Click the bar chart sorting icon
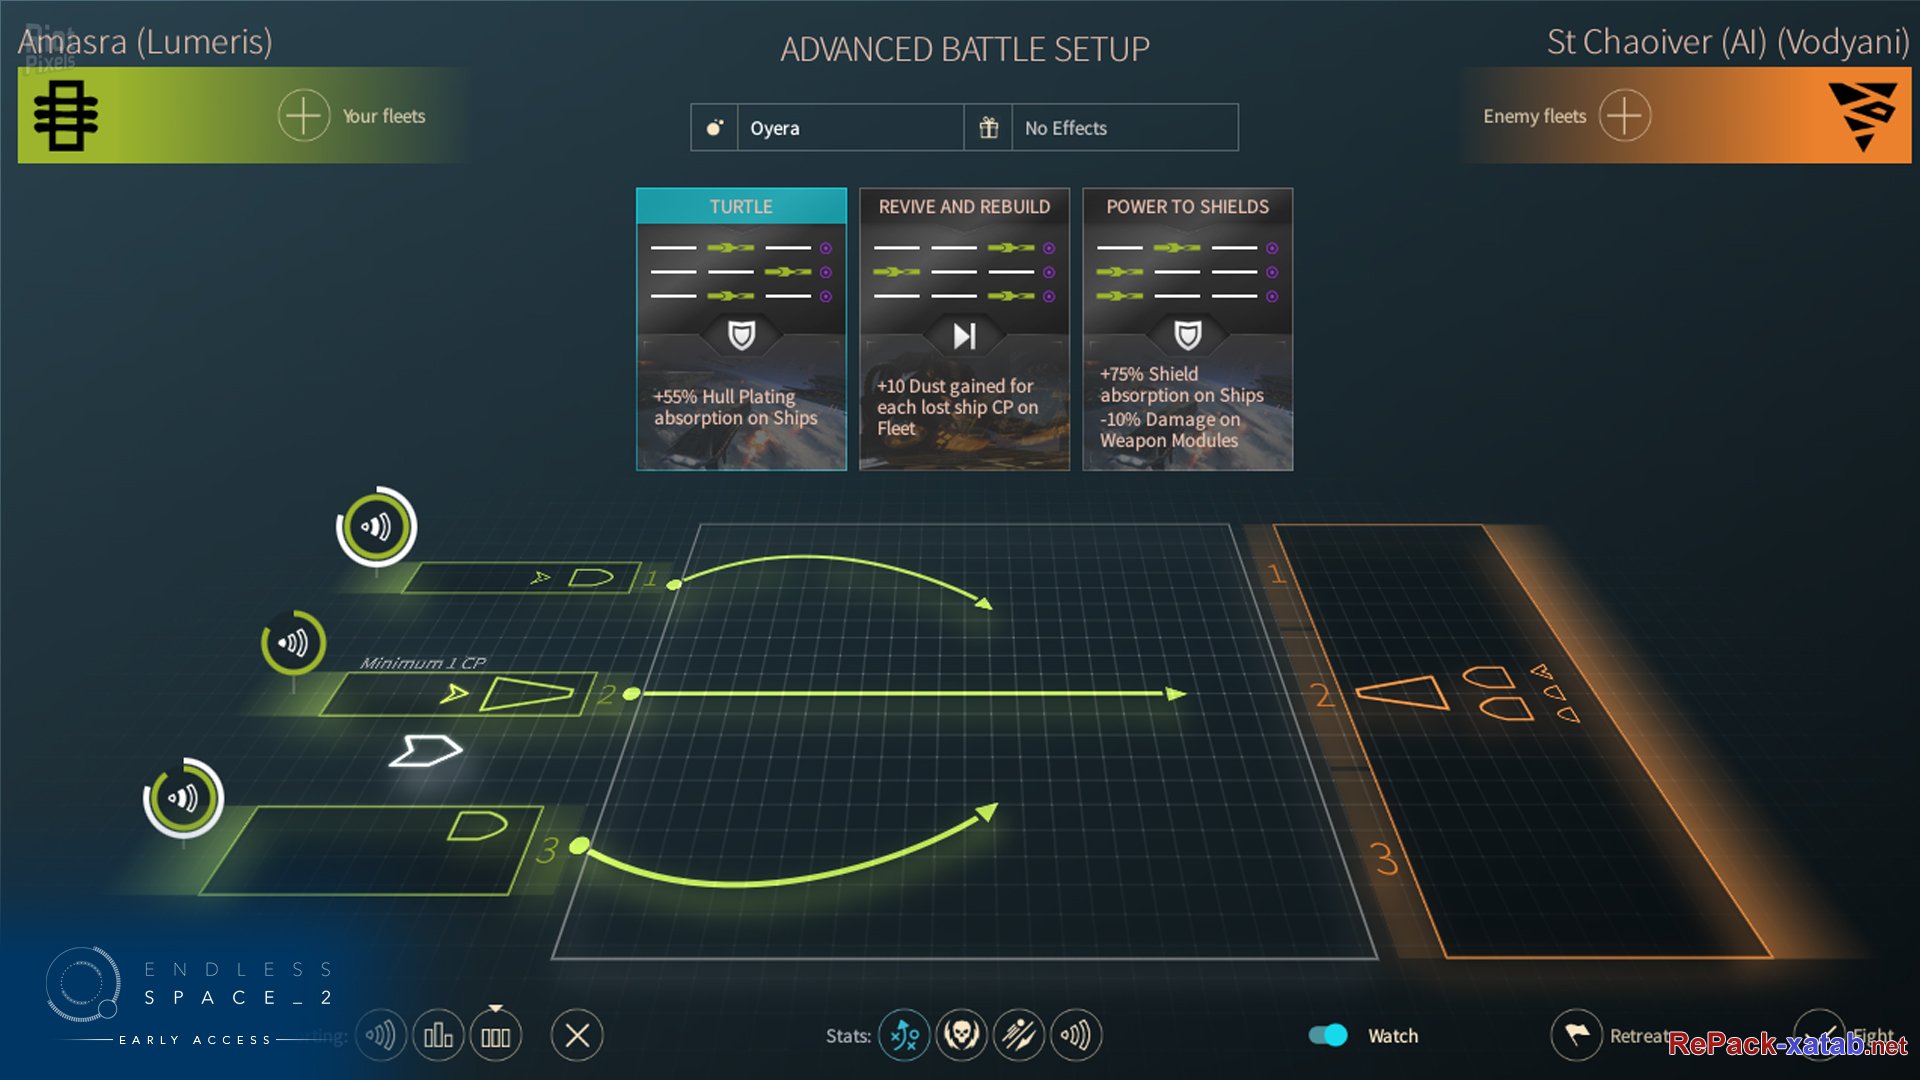 [x=438, y=1035]
